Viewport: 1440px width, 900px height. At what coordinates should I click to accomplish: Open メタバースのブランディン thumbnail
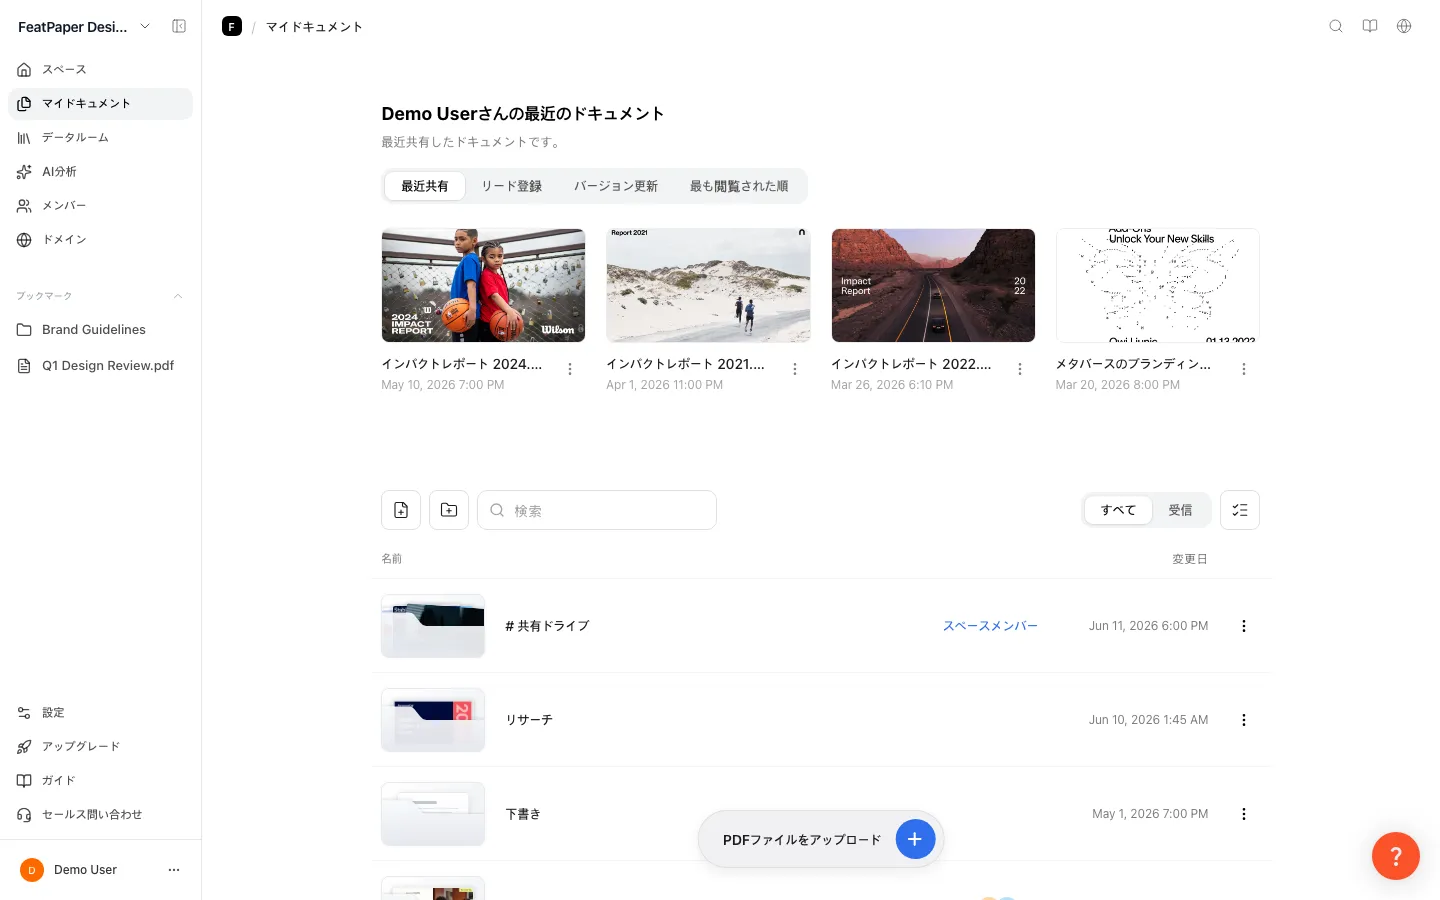click(x=1158, y=285)
